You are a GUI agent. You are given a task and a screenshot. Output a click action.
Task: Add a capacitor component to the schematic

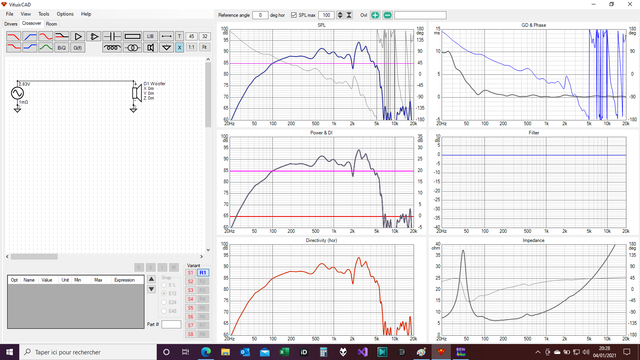coord(112,36)
